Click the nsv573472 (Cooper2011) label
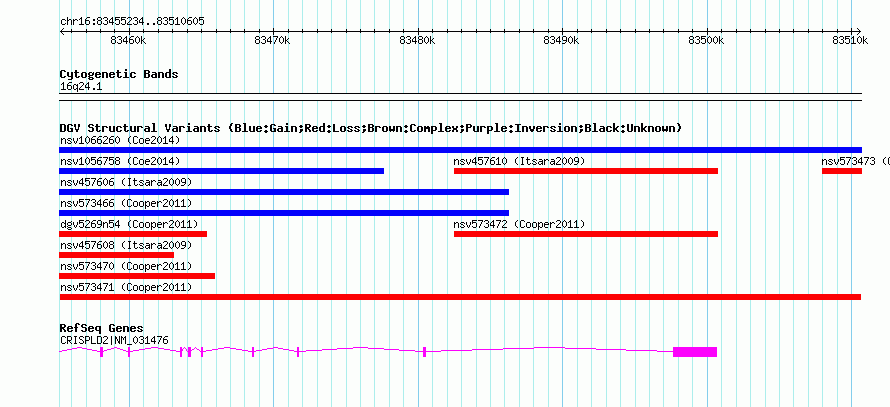Image resolution: width=890 pixels, height=407 pixels. pyautogui.click(x=519, y=224)
